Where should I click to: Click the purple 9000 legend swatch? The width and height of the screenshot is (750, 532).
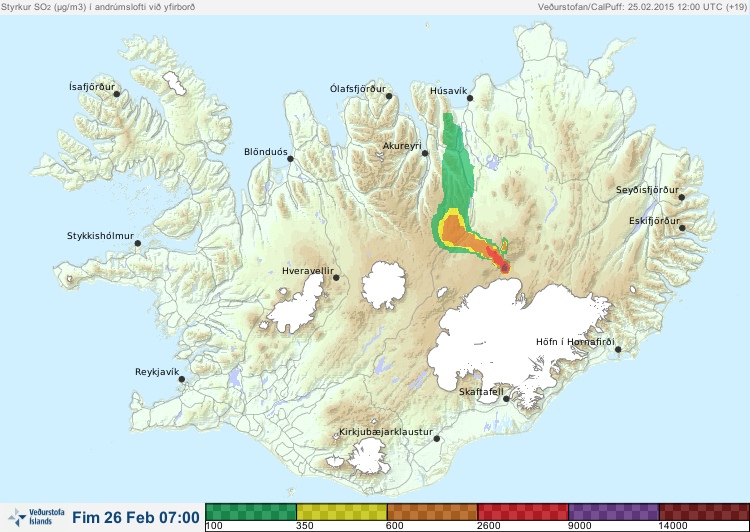click(613, 512)
